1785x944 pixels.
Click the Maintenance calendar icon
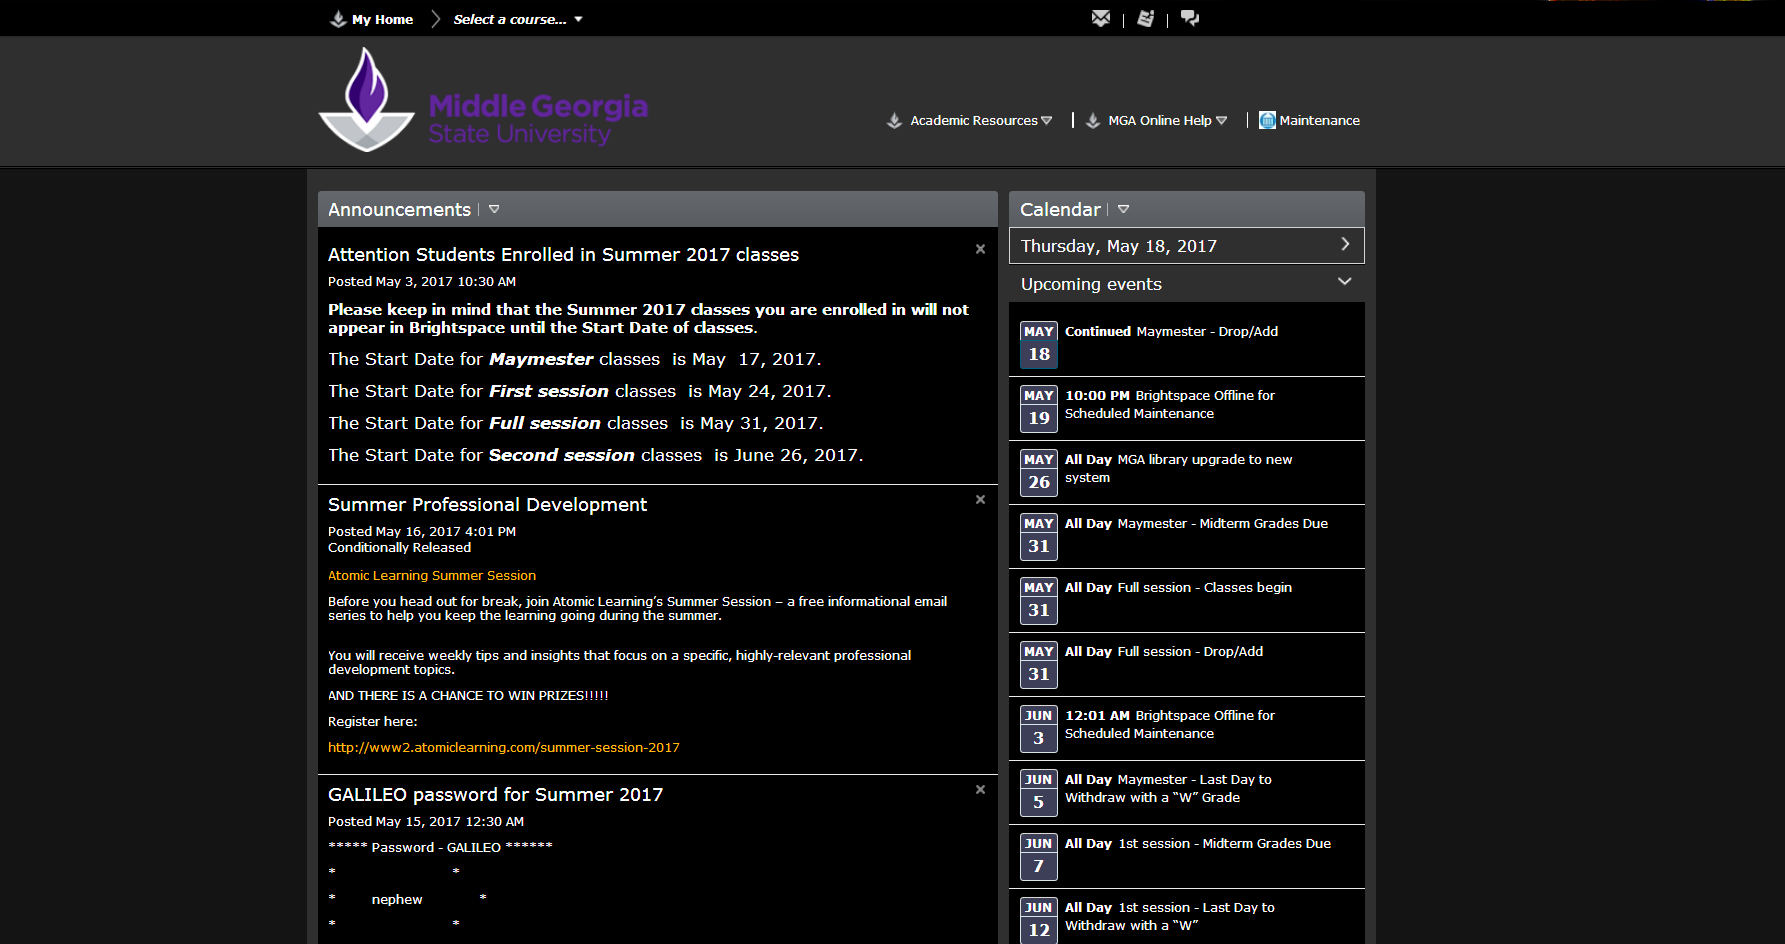pyautogui.click(x=1267, y=120)
